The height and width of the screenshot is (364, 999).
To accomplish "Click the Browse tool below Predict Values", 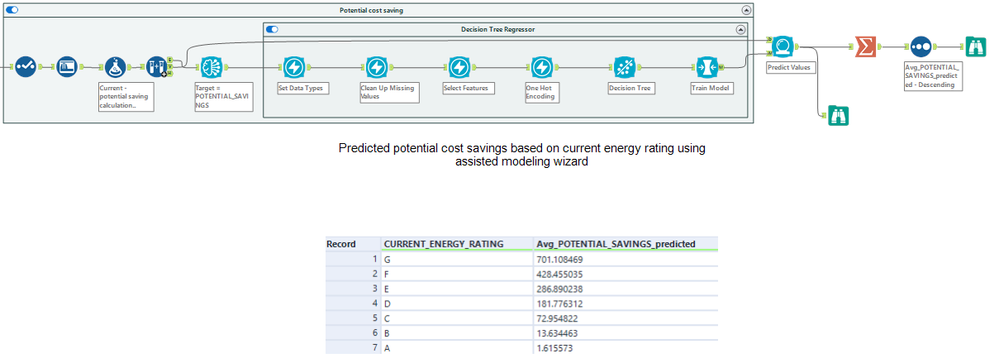I will pos(838,115).
